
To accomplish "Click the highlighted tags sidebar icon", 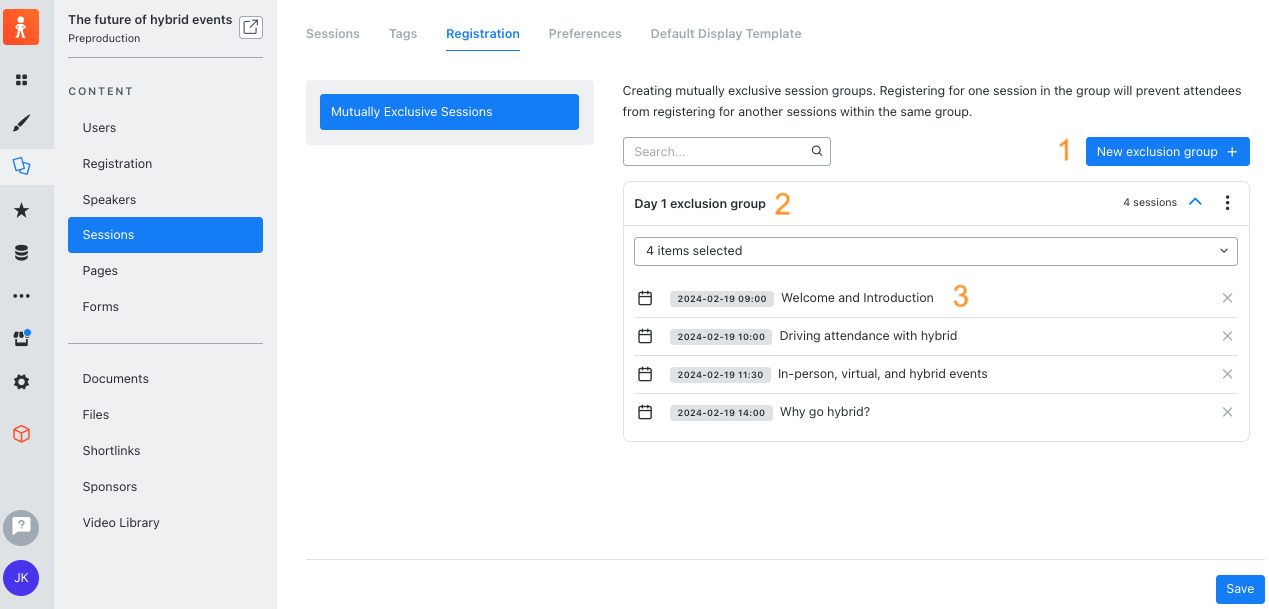I will (22, 166).
